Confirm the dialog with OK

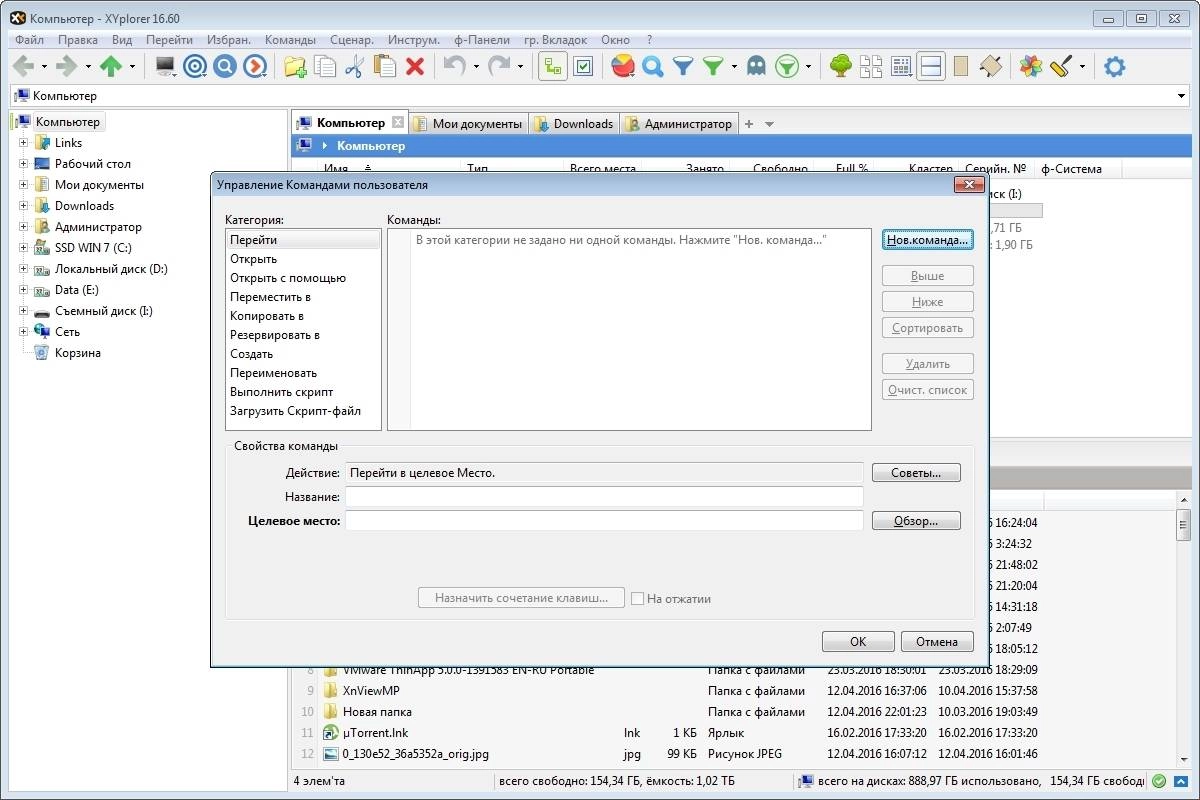[x=858, y=642]
